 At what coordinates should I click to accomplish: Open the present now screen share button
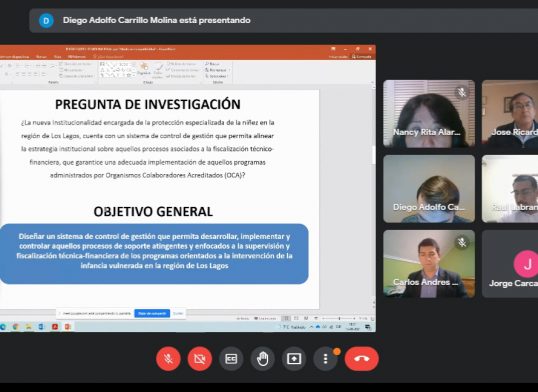[x=294, y=359]
